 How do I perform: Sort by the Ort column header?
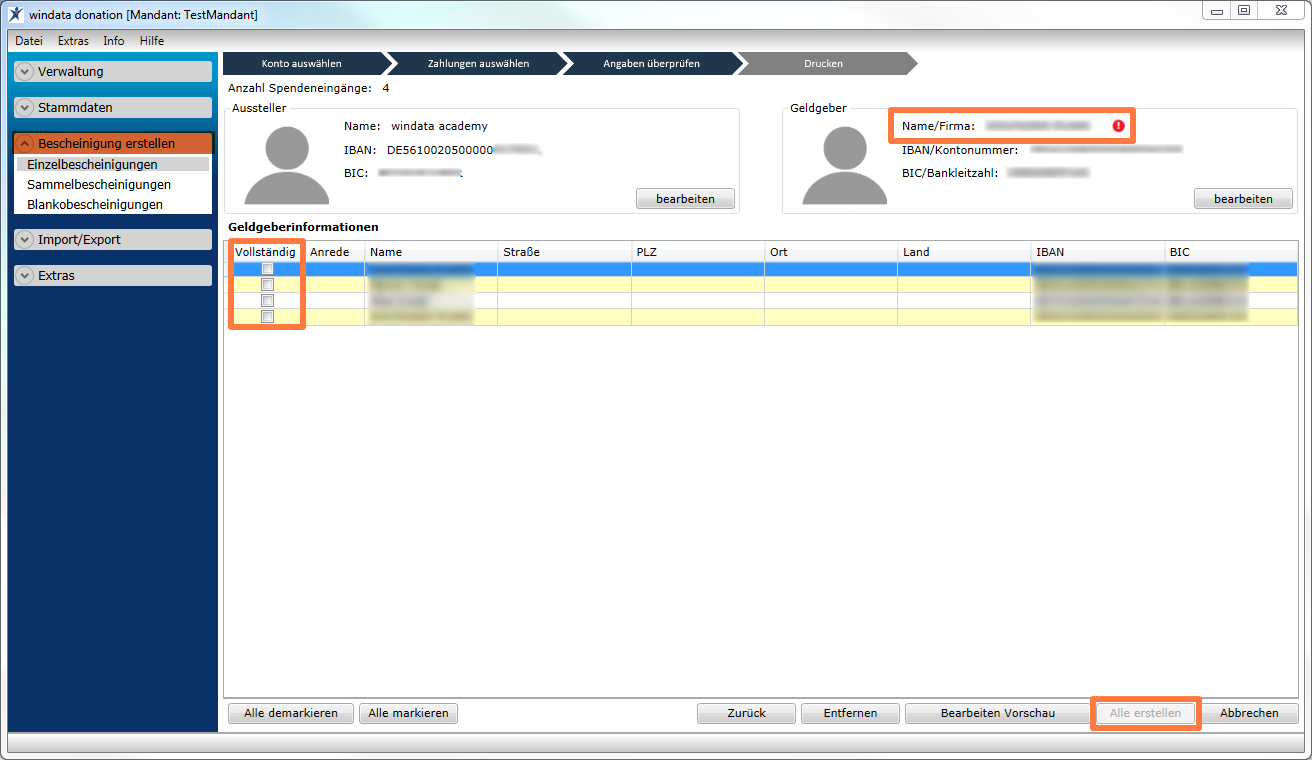coord(830,252)
